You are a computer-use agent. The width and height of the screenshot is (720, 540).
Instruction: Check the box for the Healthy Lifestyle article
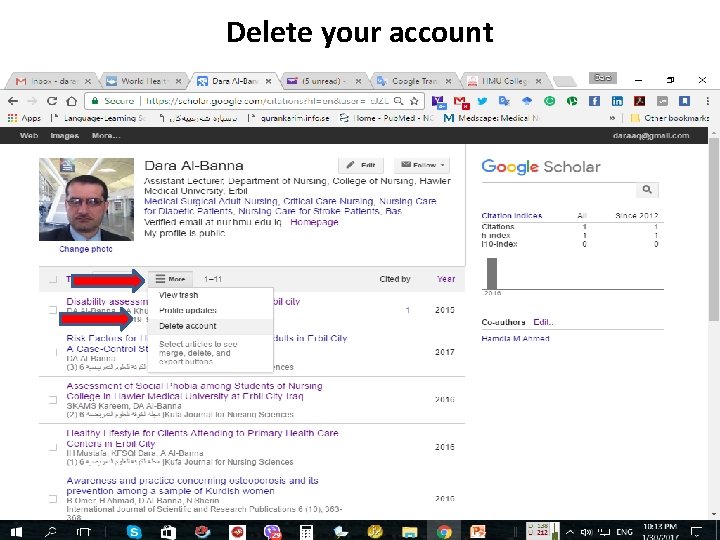(x=53, y=447)
